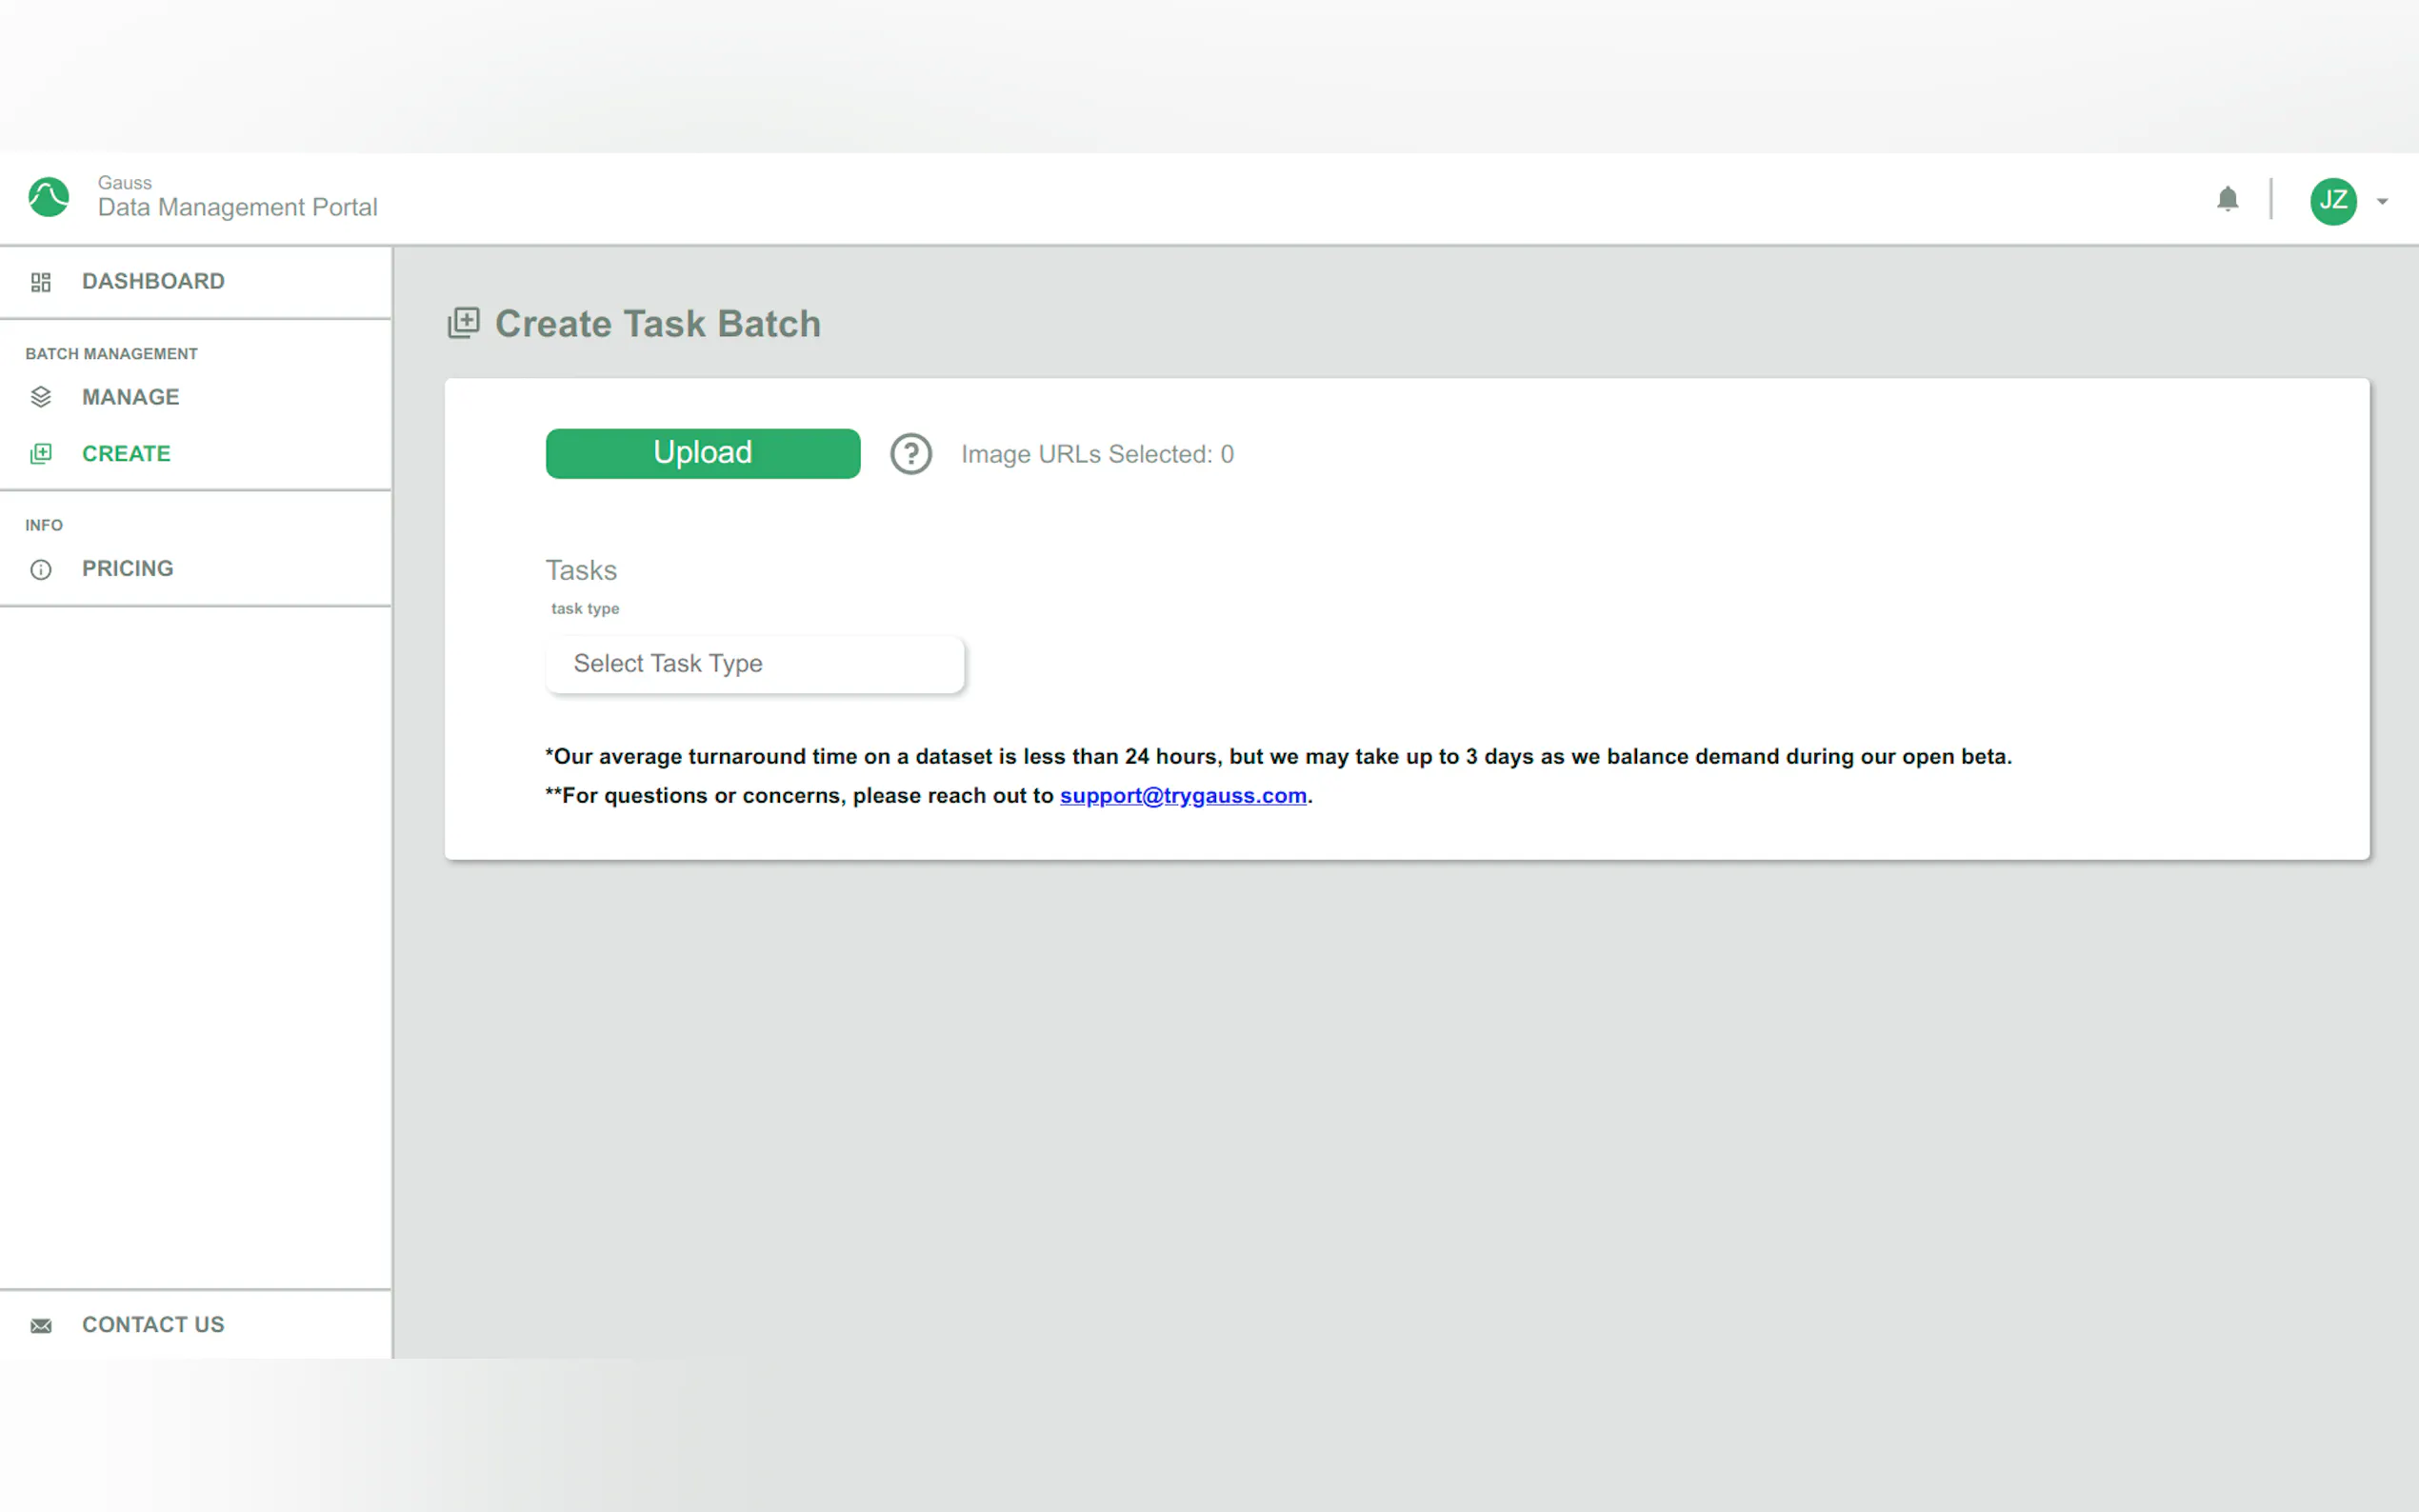
Task: Open the PRICING page
Action: (x=128, y=569)
